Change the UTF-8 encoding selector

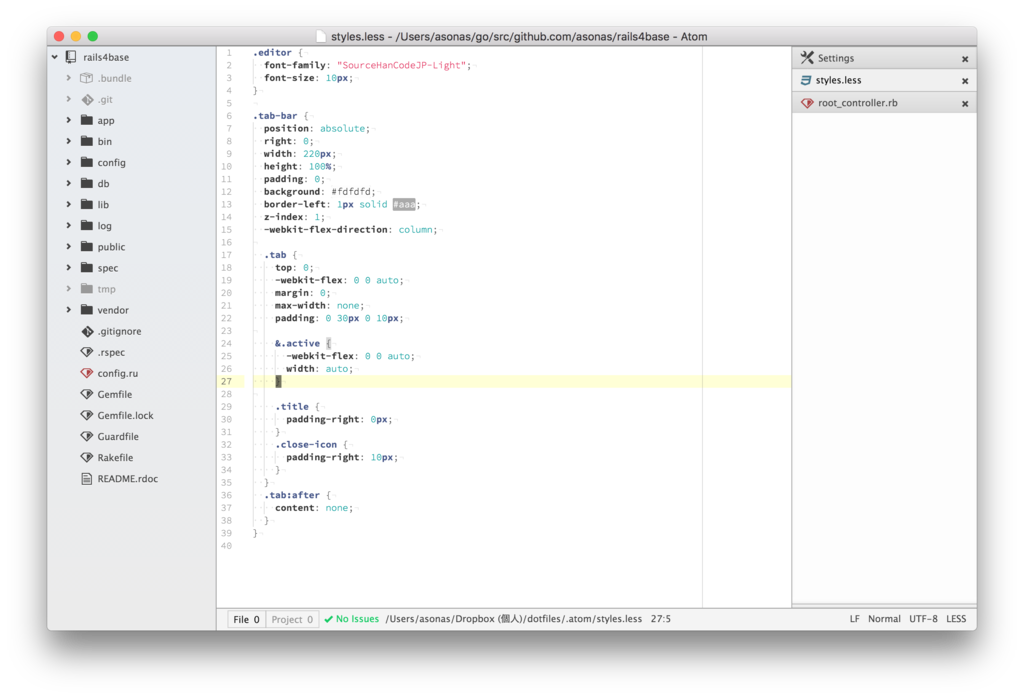923,619
